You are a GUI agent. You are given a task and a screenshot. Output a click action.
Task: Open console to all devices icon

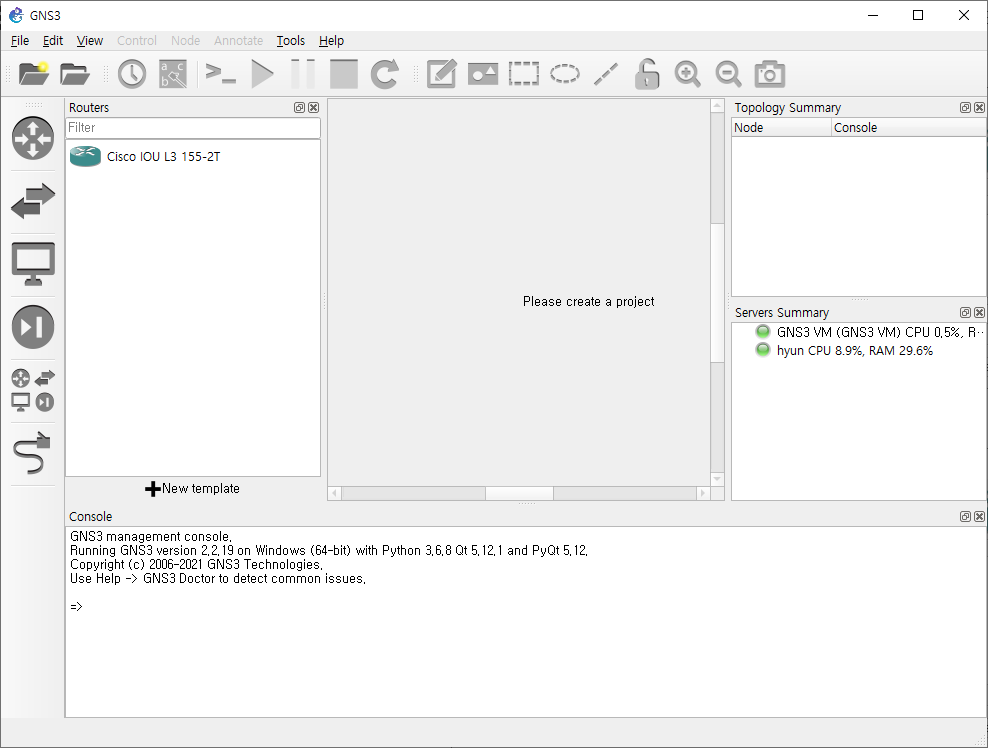(221, 74)
